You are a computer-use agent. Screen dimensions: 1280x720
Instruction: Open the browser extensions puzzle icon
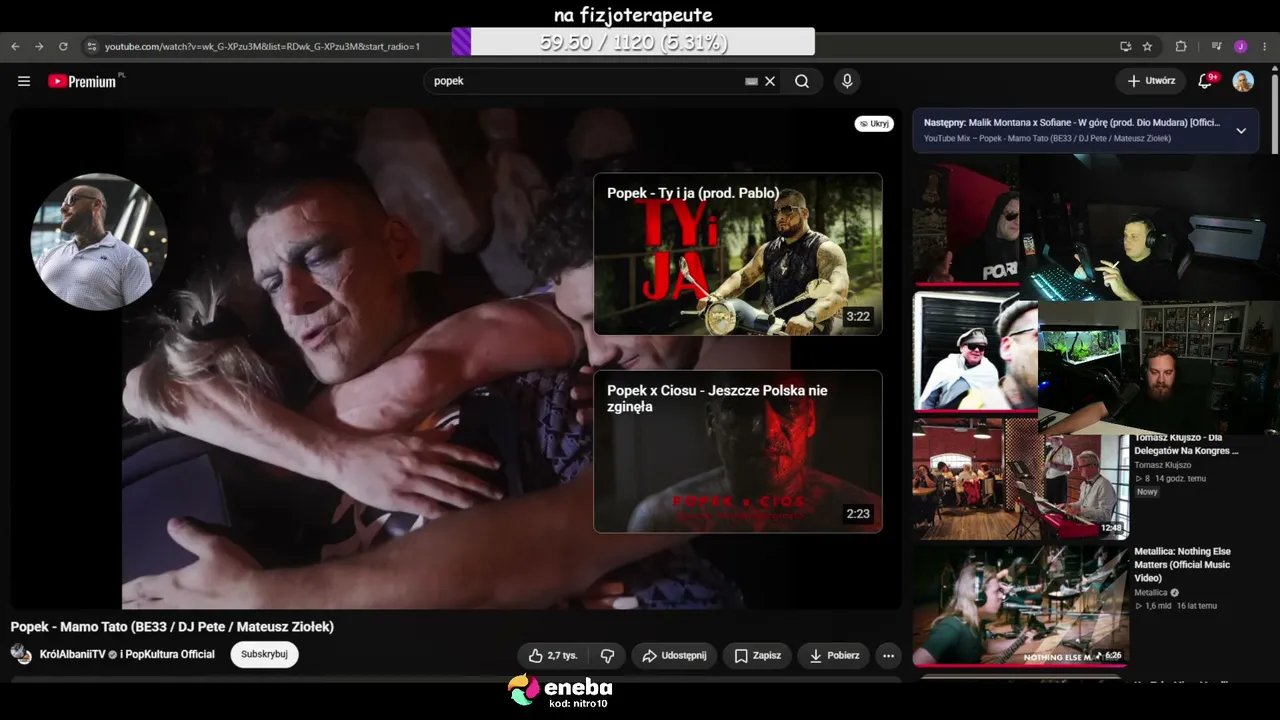click(1181, 46)
